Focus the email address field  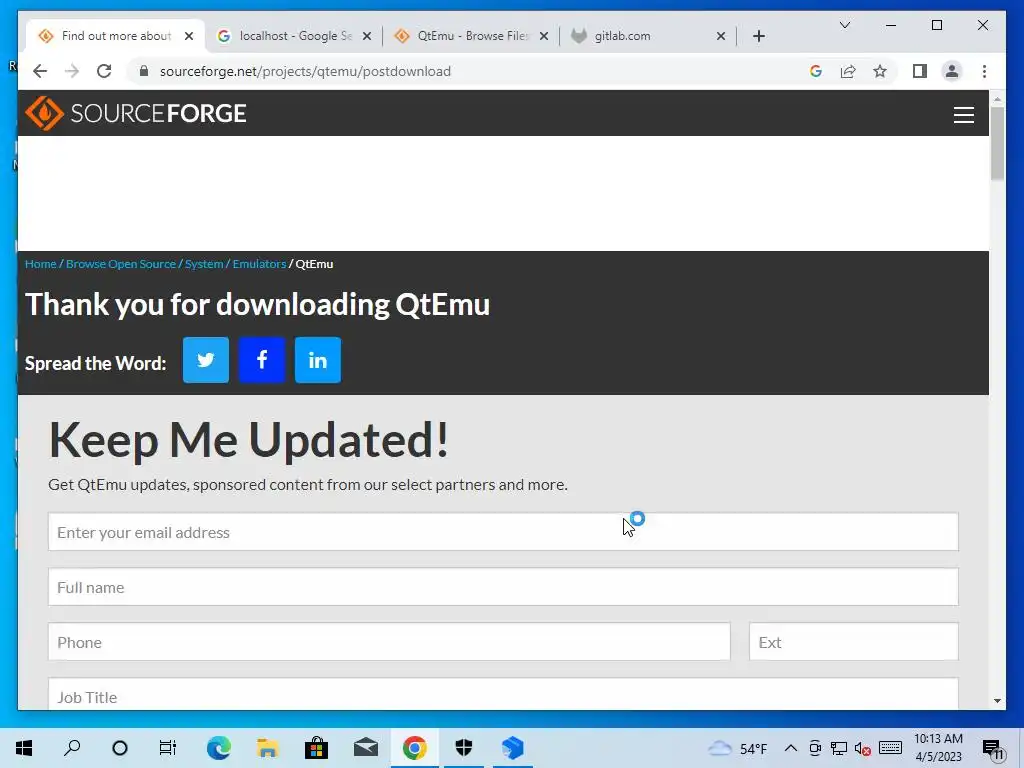click(503, 532)
